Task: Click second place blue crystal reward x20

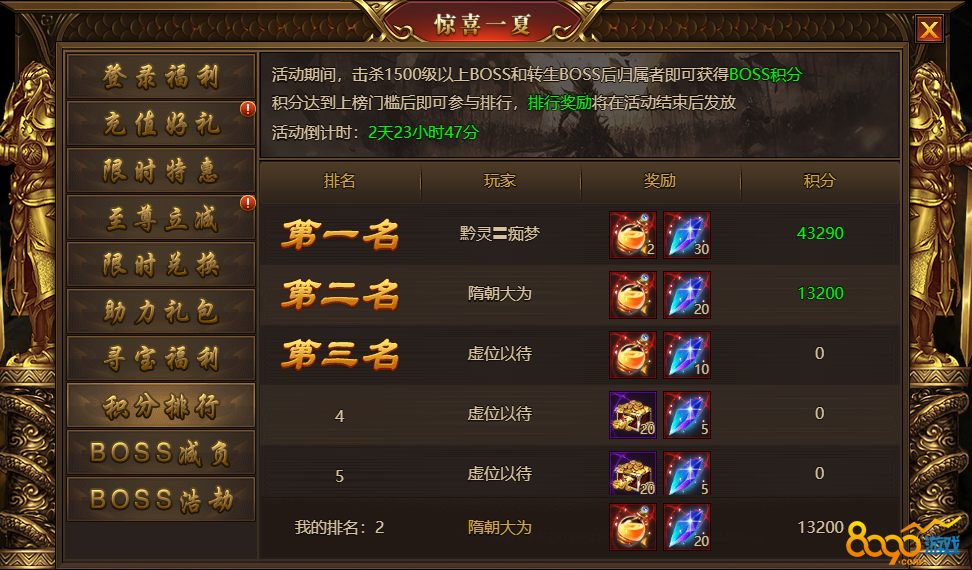Action: tap(687, 295)
